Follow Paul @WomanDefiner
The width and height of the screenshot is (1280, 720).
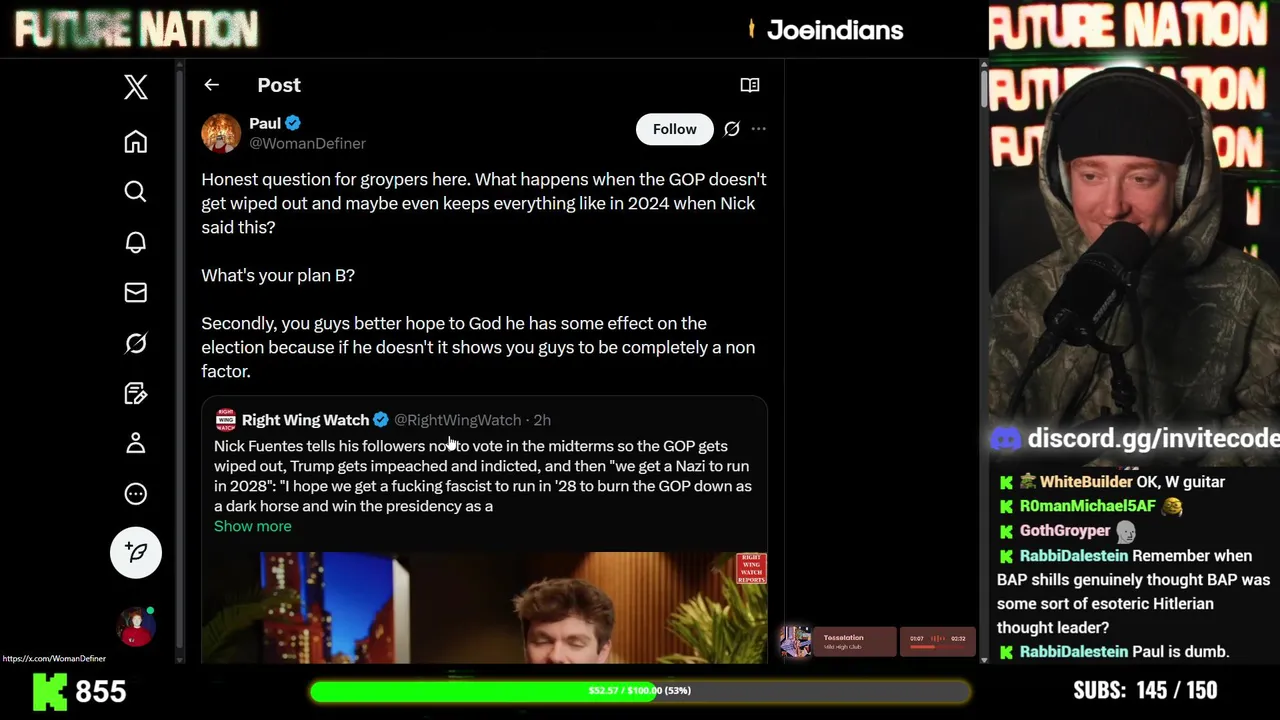click(x=675, y=129)
